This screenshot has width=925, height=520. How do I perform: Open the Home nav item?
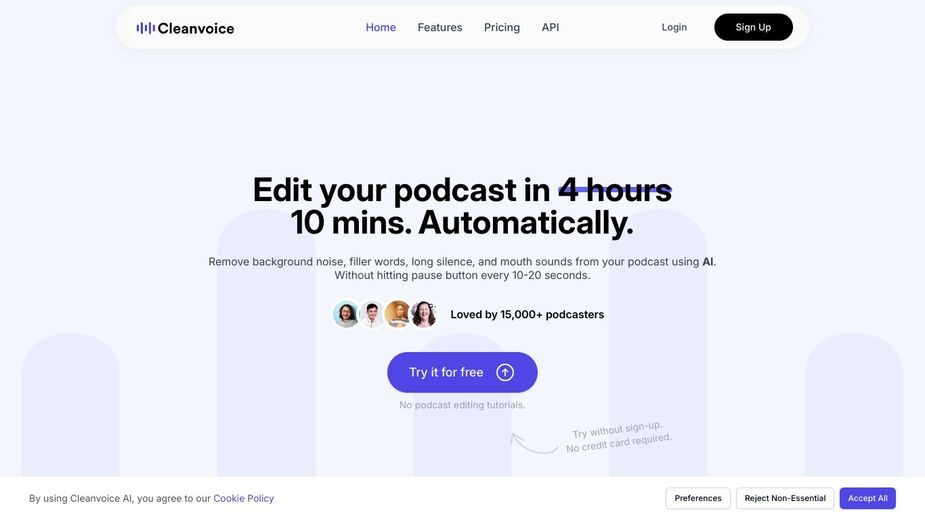coord(381,27)
